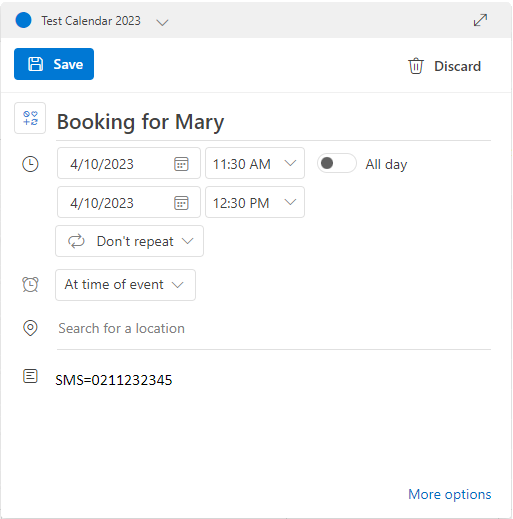Viewport: 513px width, 519px height.
Task: Open the At time of event reminder dropdown
Action: 125,285
